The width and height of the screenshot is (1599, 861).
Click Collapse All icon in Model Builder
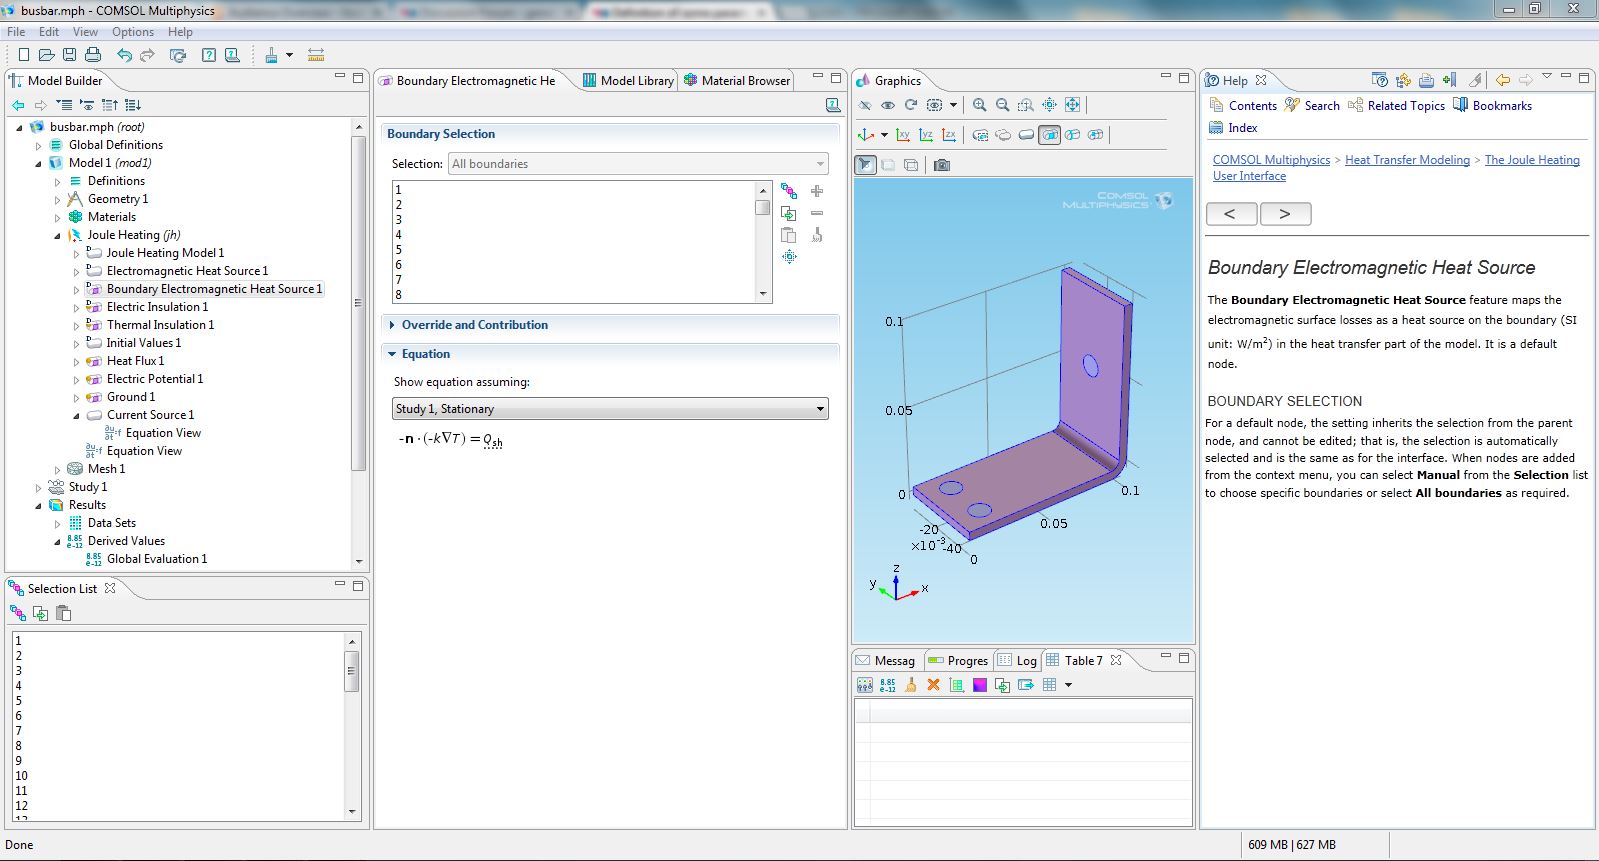64,105
